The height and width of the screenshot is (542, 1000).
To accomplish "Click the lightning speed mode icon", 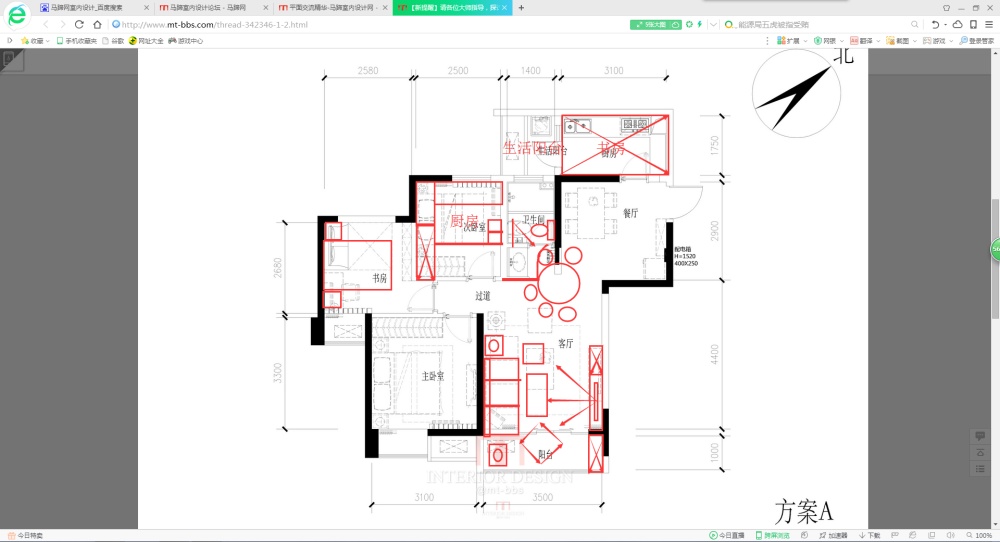I will 699,24.
